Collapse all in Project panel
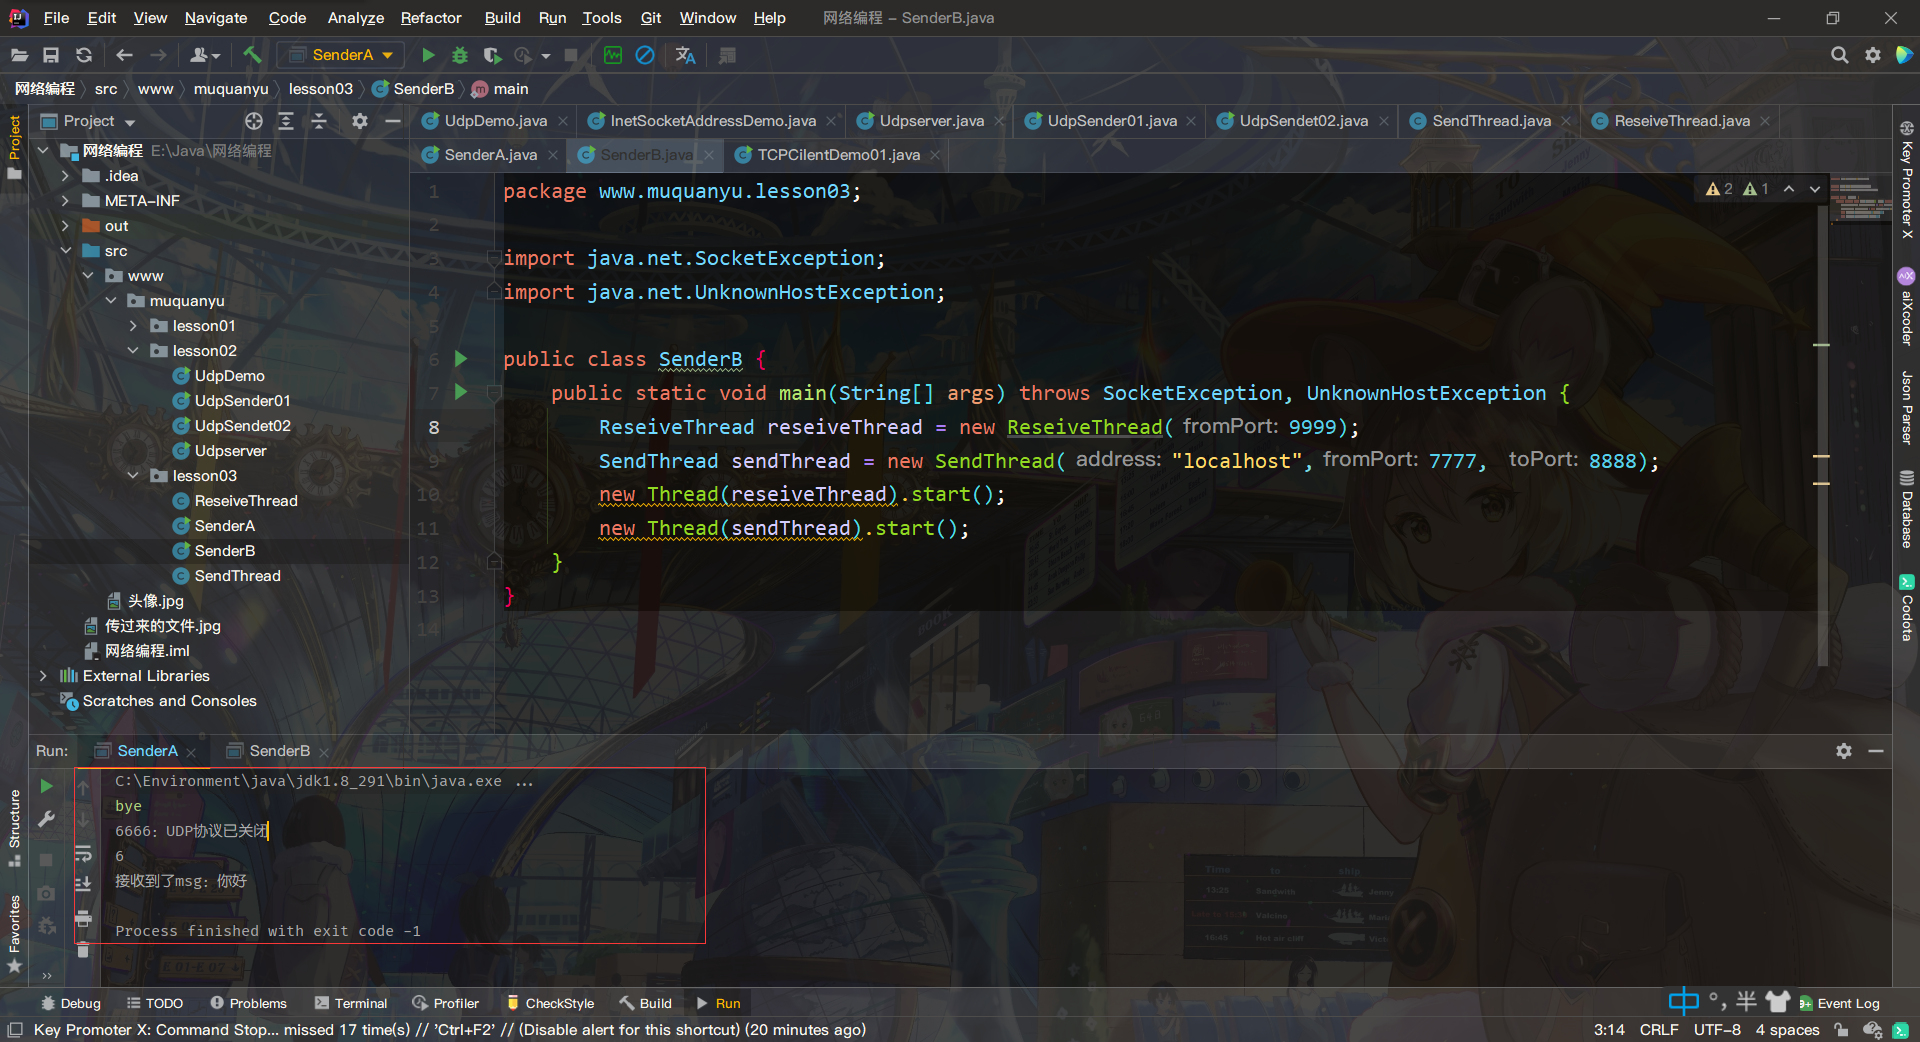Viewport: 1920px width, 1042px height. (319, 121)
